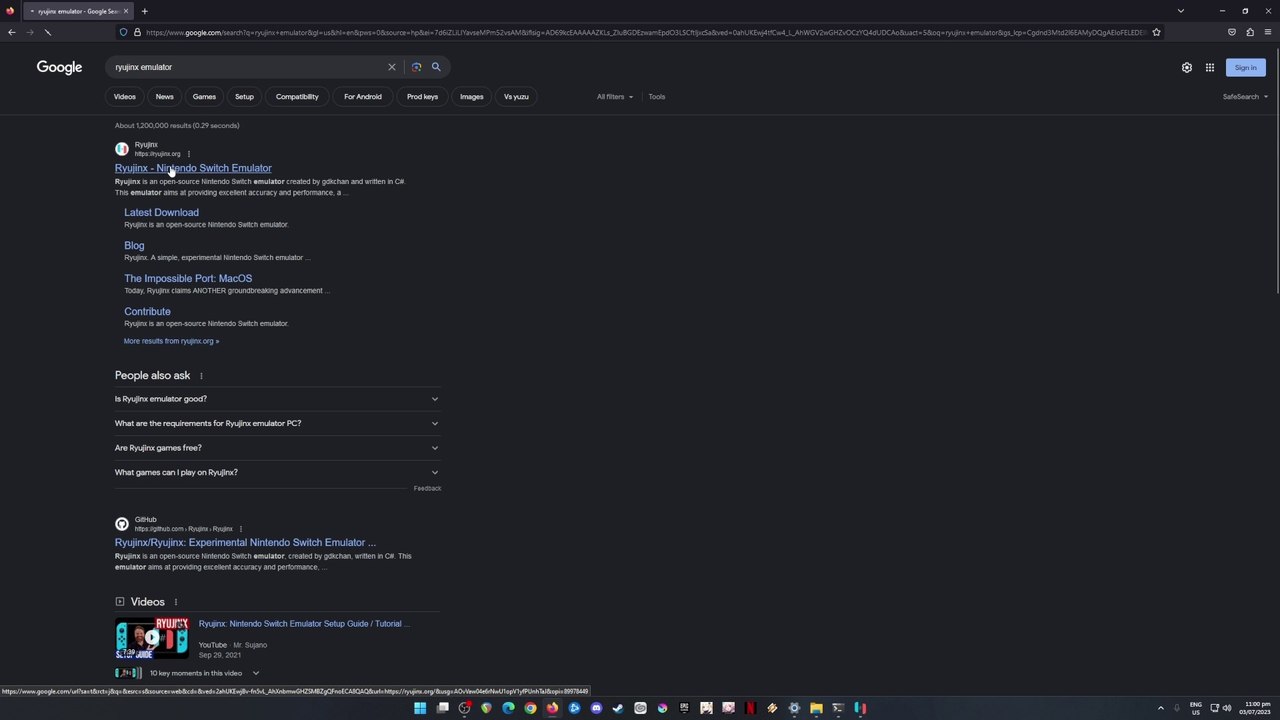
Task: Launch Google Chrome from the taskbar
Action: coord(530,708)
